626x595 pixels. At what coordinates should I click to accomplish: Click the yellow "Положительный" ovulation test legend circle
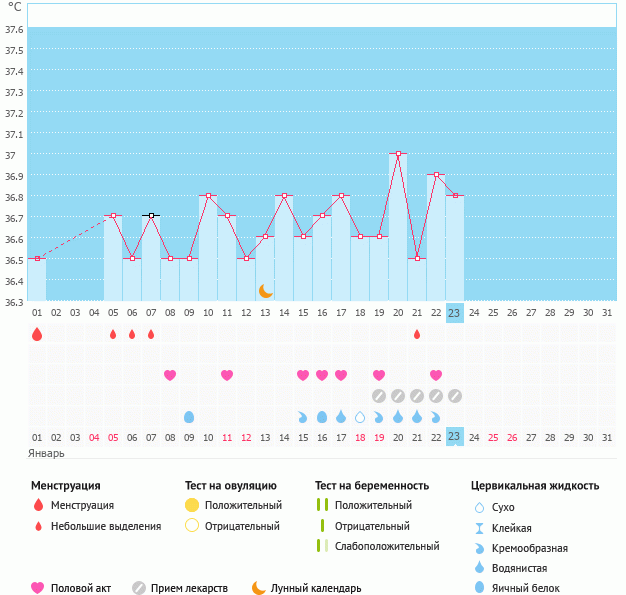click(192, 505)
